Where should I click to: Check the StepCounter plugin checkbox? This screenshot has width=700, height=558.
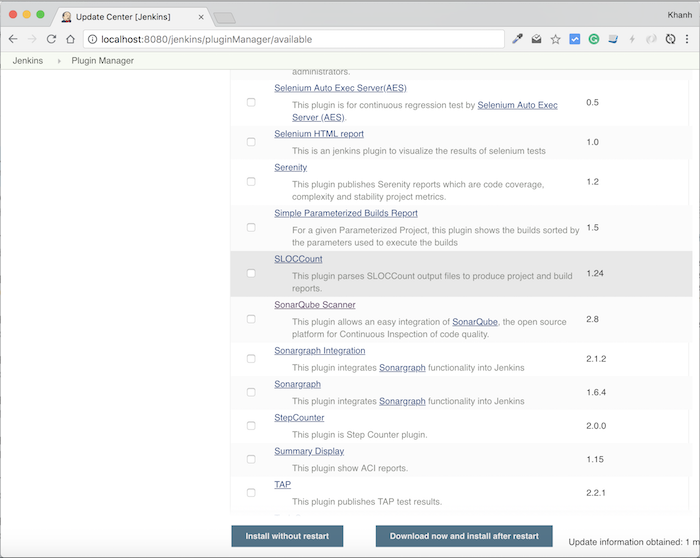(x=251, y=426)
